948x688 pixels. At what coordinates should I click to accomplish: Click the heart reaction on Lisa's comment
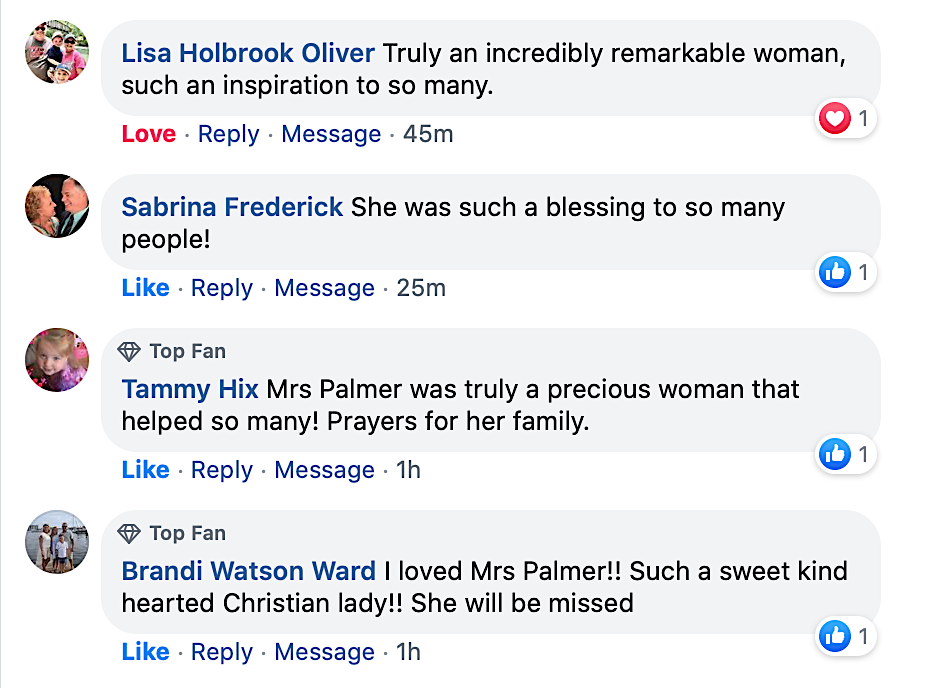point(834,120)
